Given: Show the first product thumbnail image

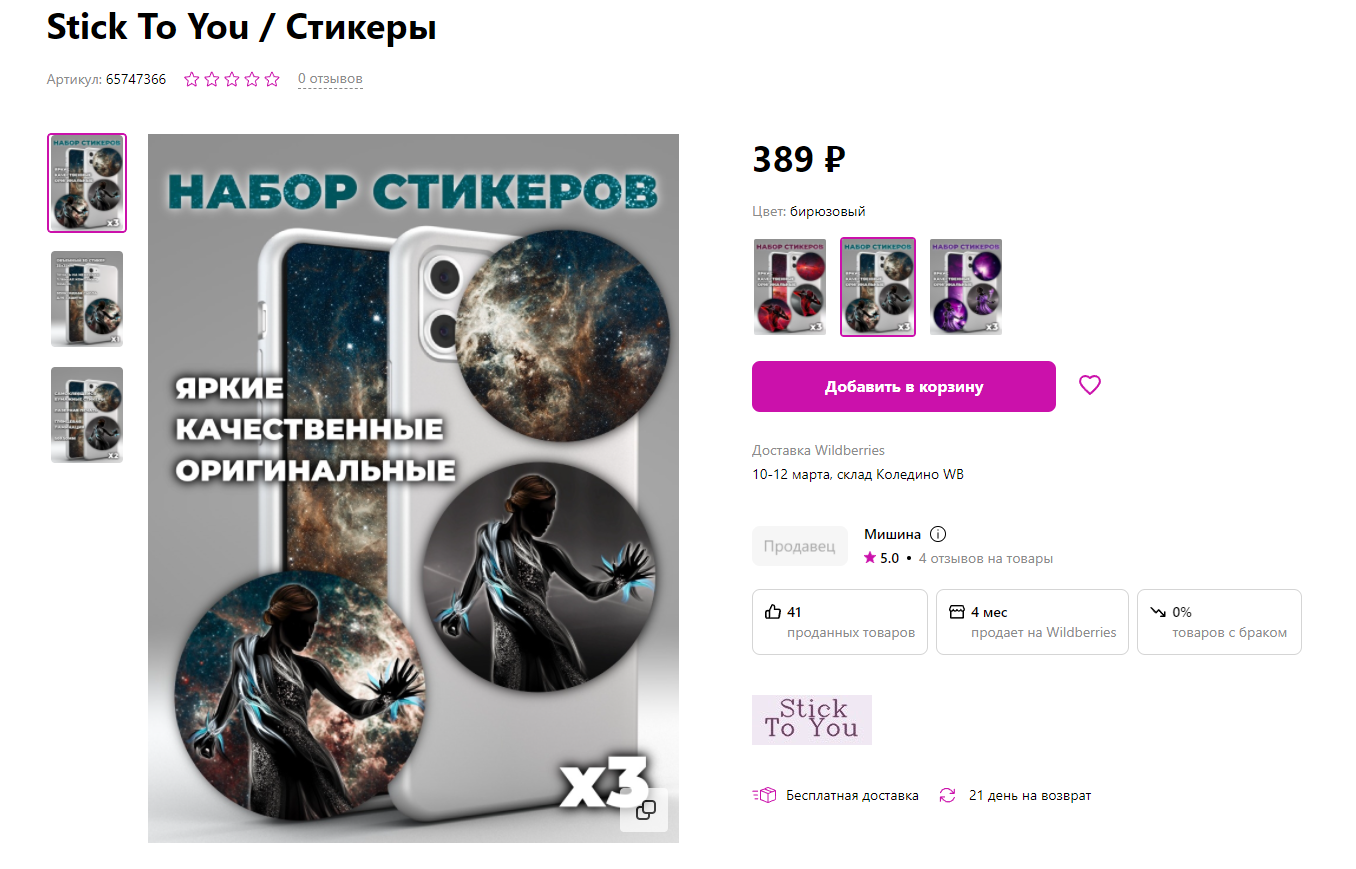Looking at the screenshot, I should pos(87,183).
